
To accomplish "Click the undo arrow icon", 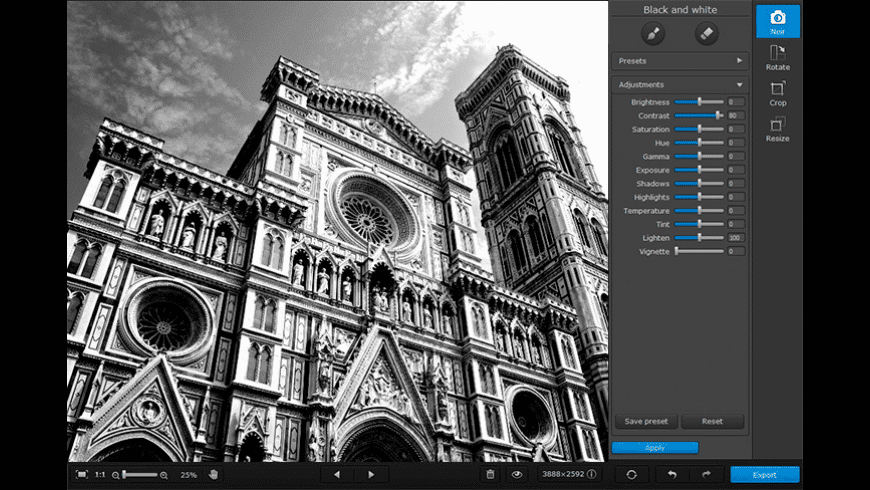I will click(x=673, y=474).
